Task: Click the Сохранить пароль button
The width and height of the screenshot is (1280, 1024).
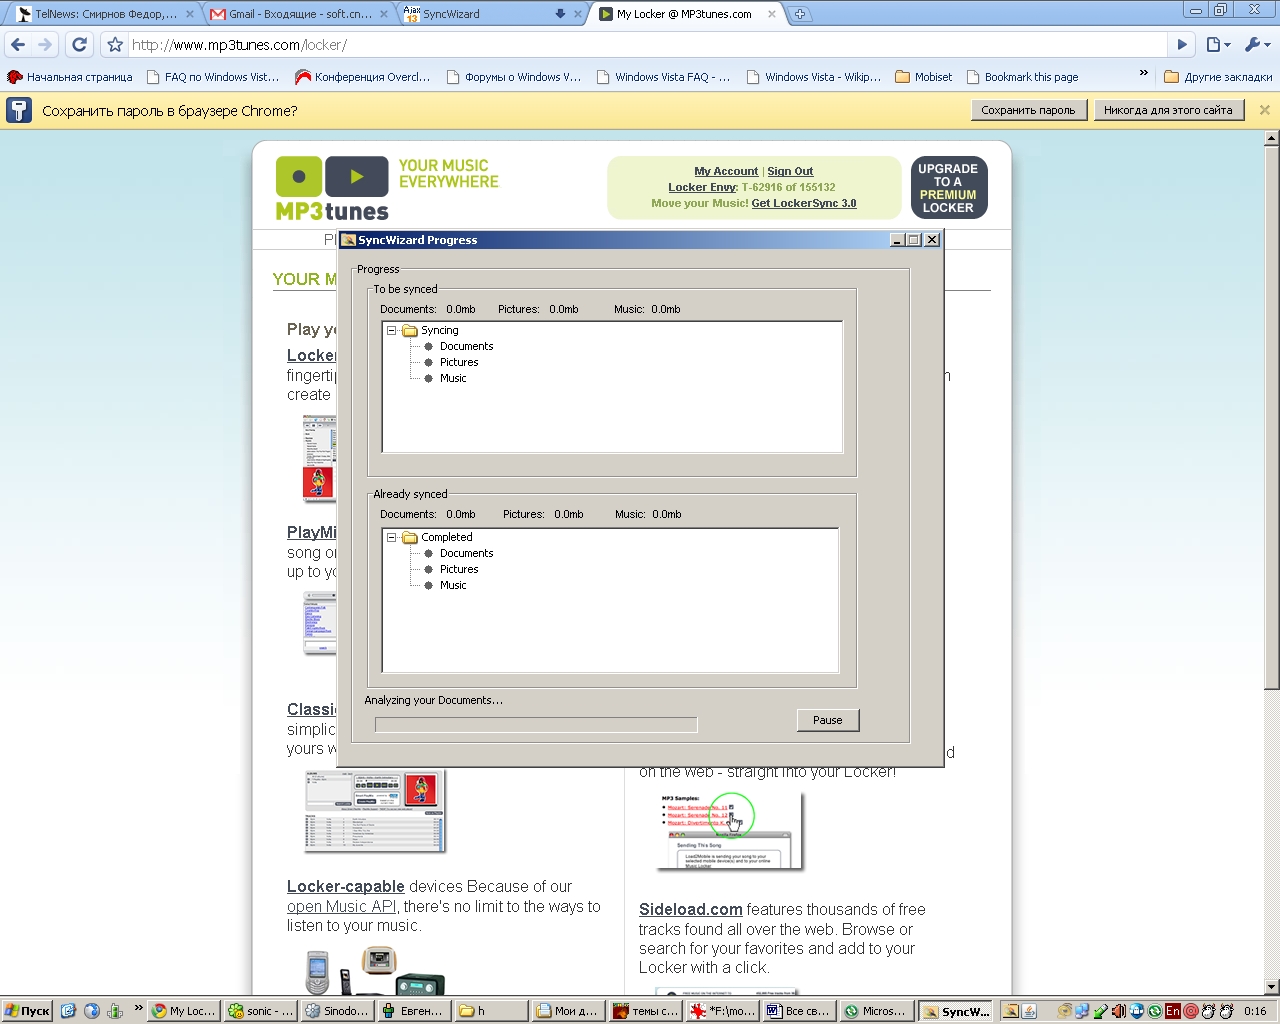Action: [x=1028, y=110]
